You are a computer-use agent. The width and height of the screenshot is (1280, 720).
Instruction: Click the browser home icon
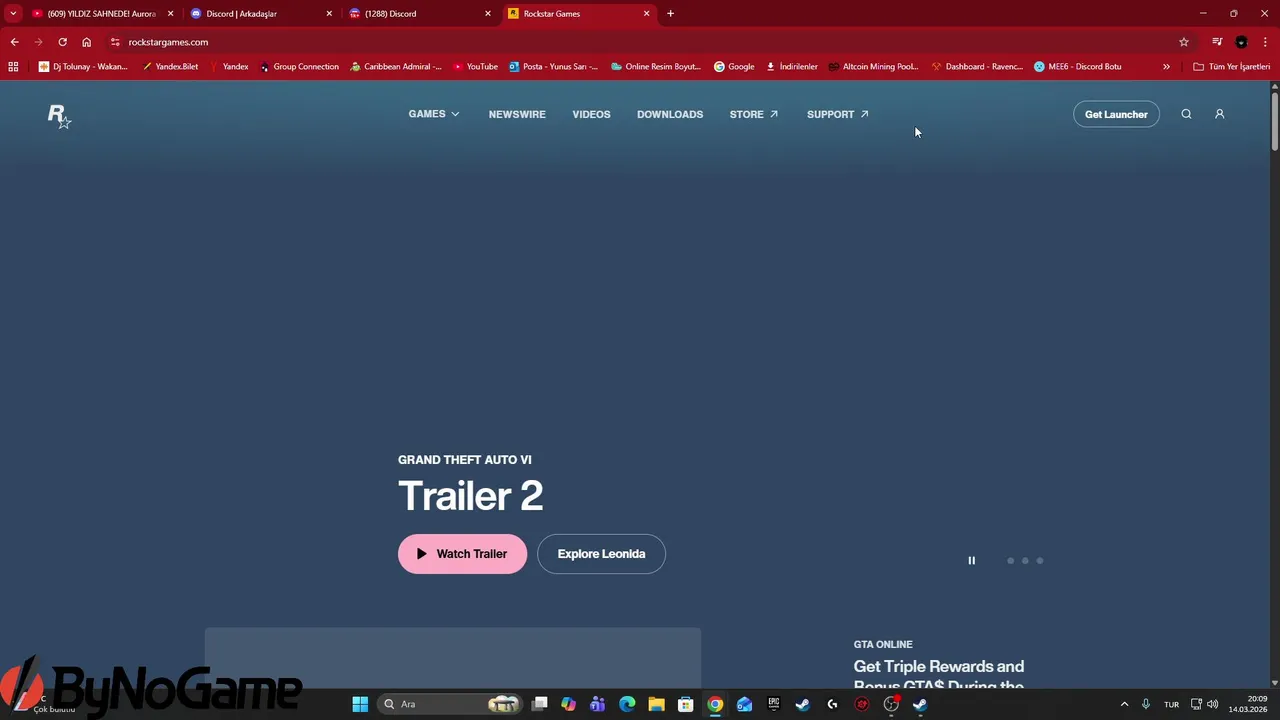[87, 42]
